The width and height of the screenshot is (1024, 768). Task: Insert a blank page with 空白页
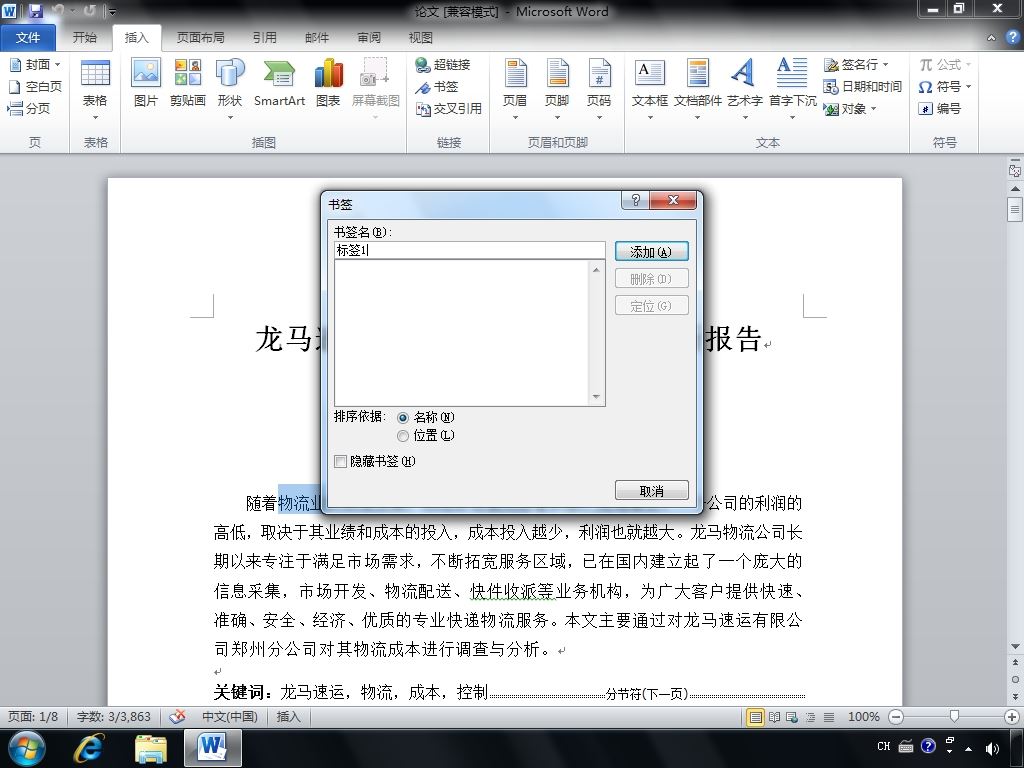(x=36, y=86)
